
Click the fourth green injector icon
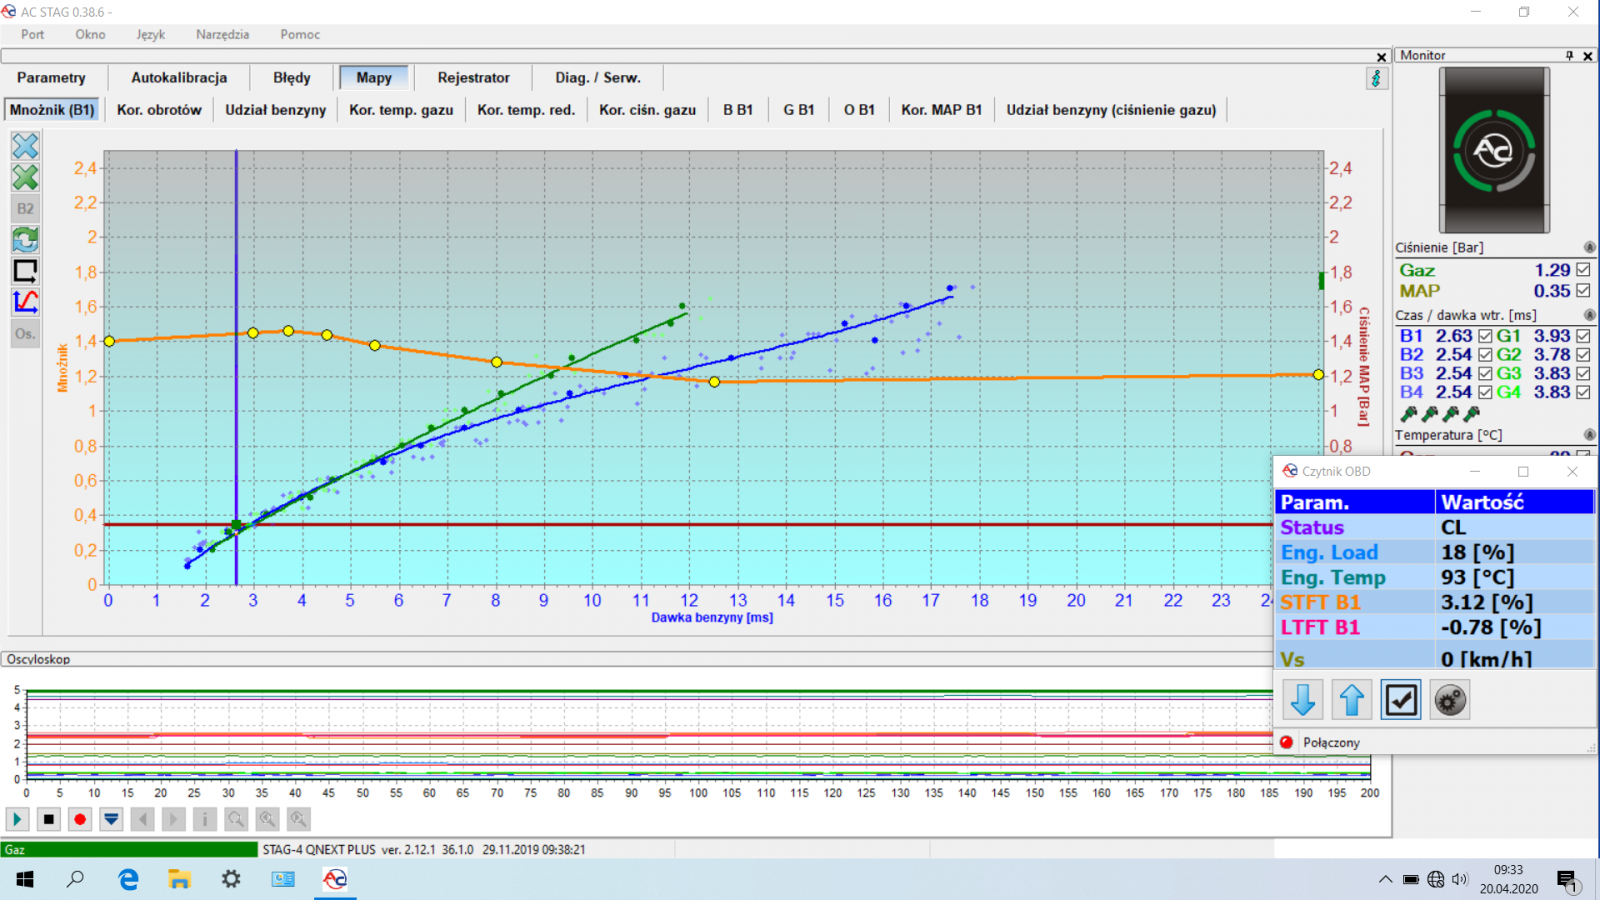(1472, 413)
